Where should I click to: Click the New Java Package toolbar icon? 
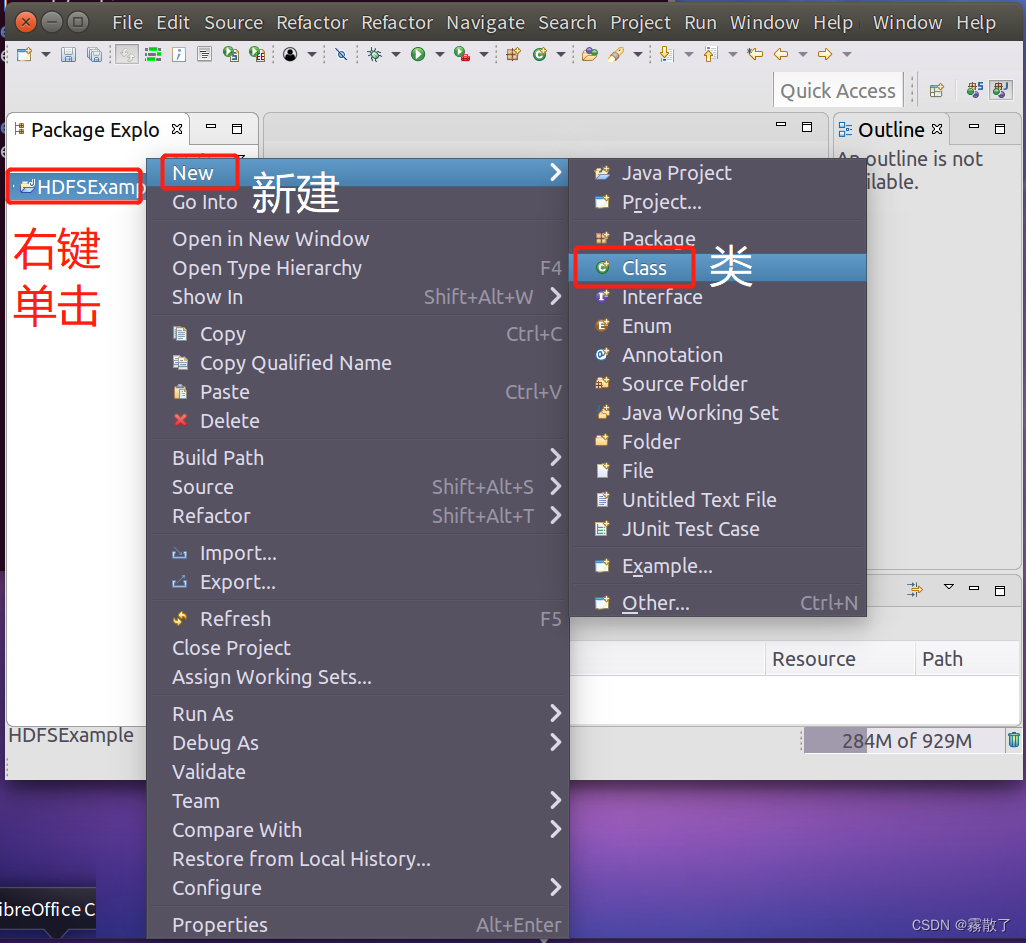point(514,54)
